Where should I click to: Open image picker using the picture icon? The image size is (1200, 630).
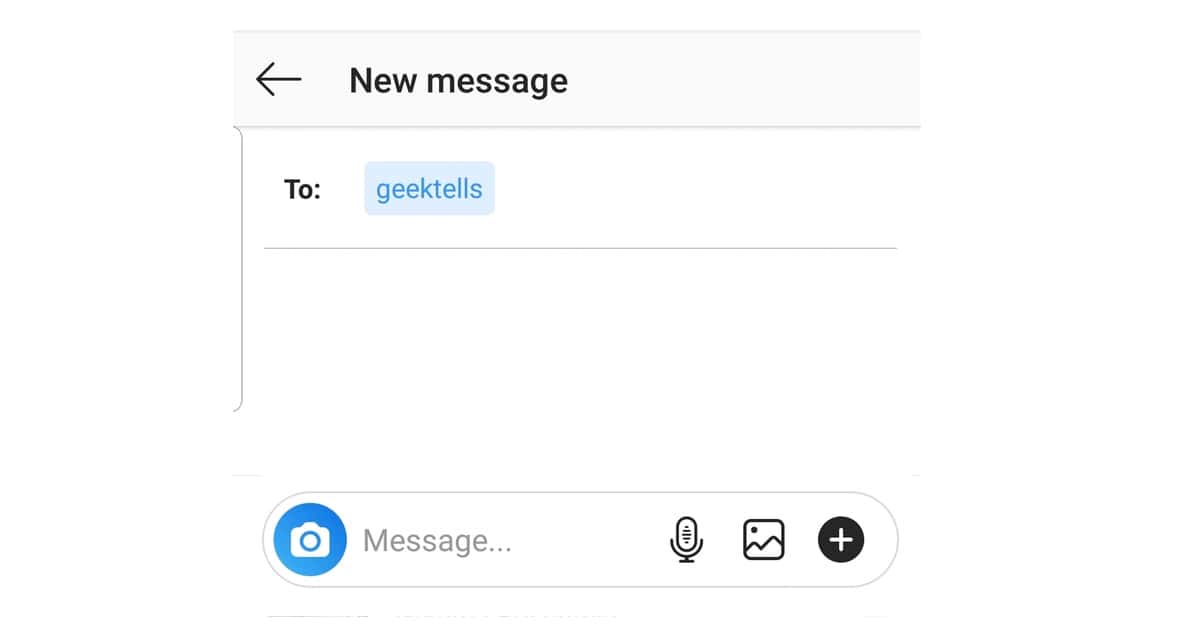(x=764, y=540)
